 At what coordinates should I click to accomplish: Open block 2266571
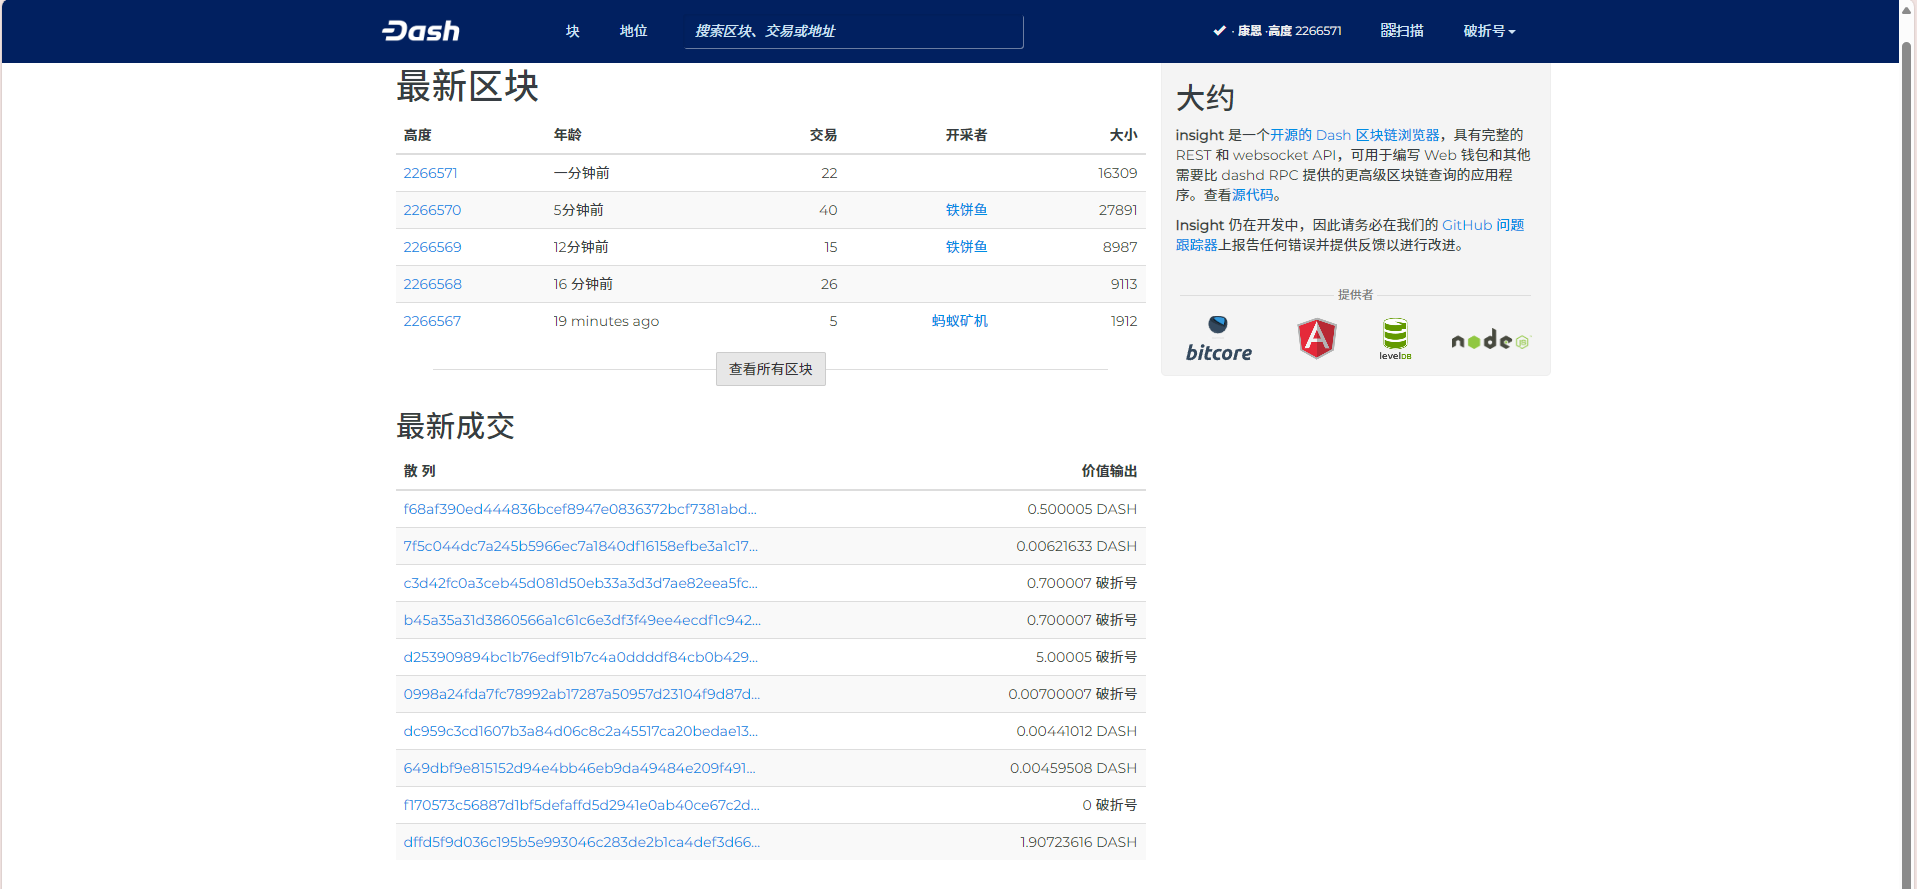[430, 173]
